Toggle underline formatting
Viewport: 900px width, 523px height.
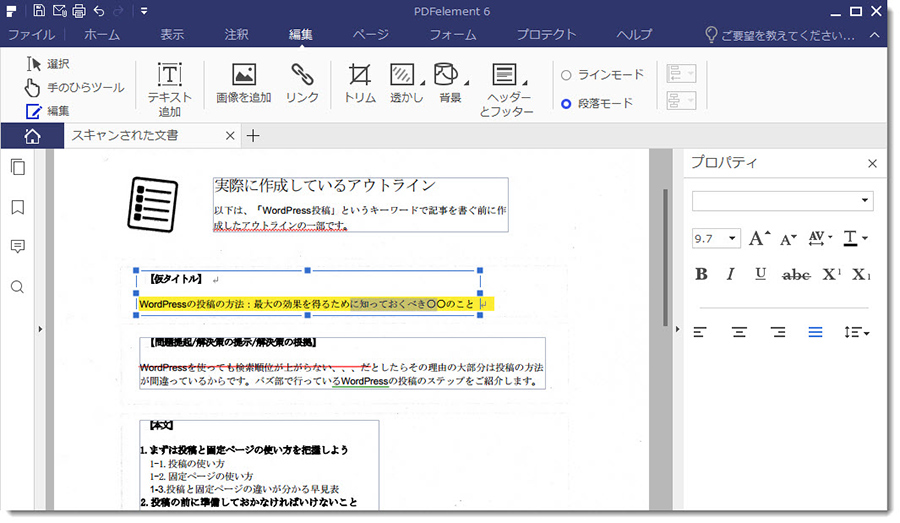coord(760,274)
